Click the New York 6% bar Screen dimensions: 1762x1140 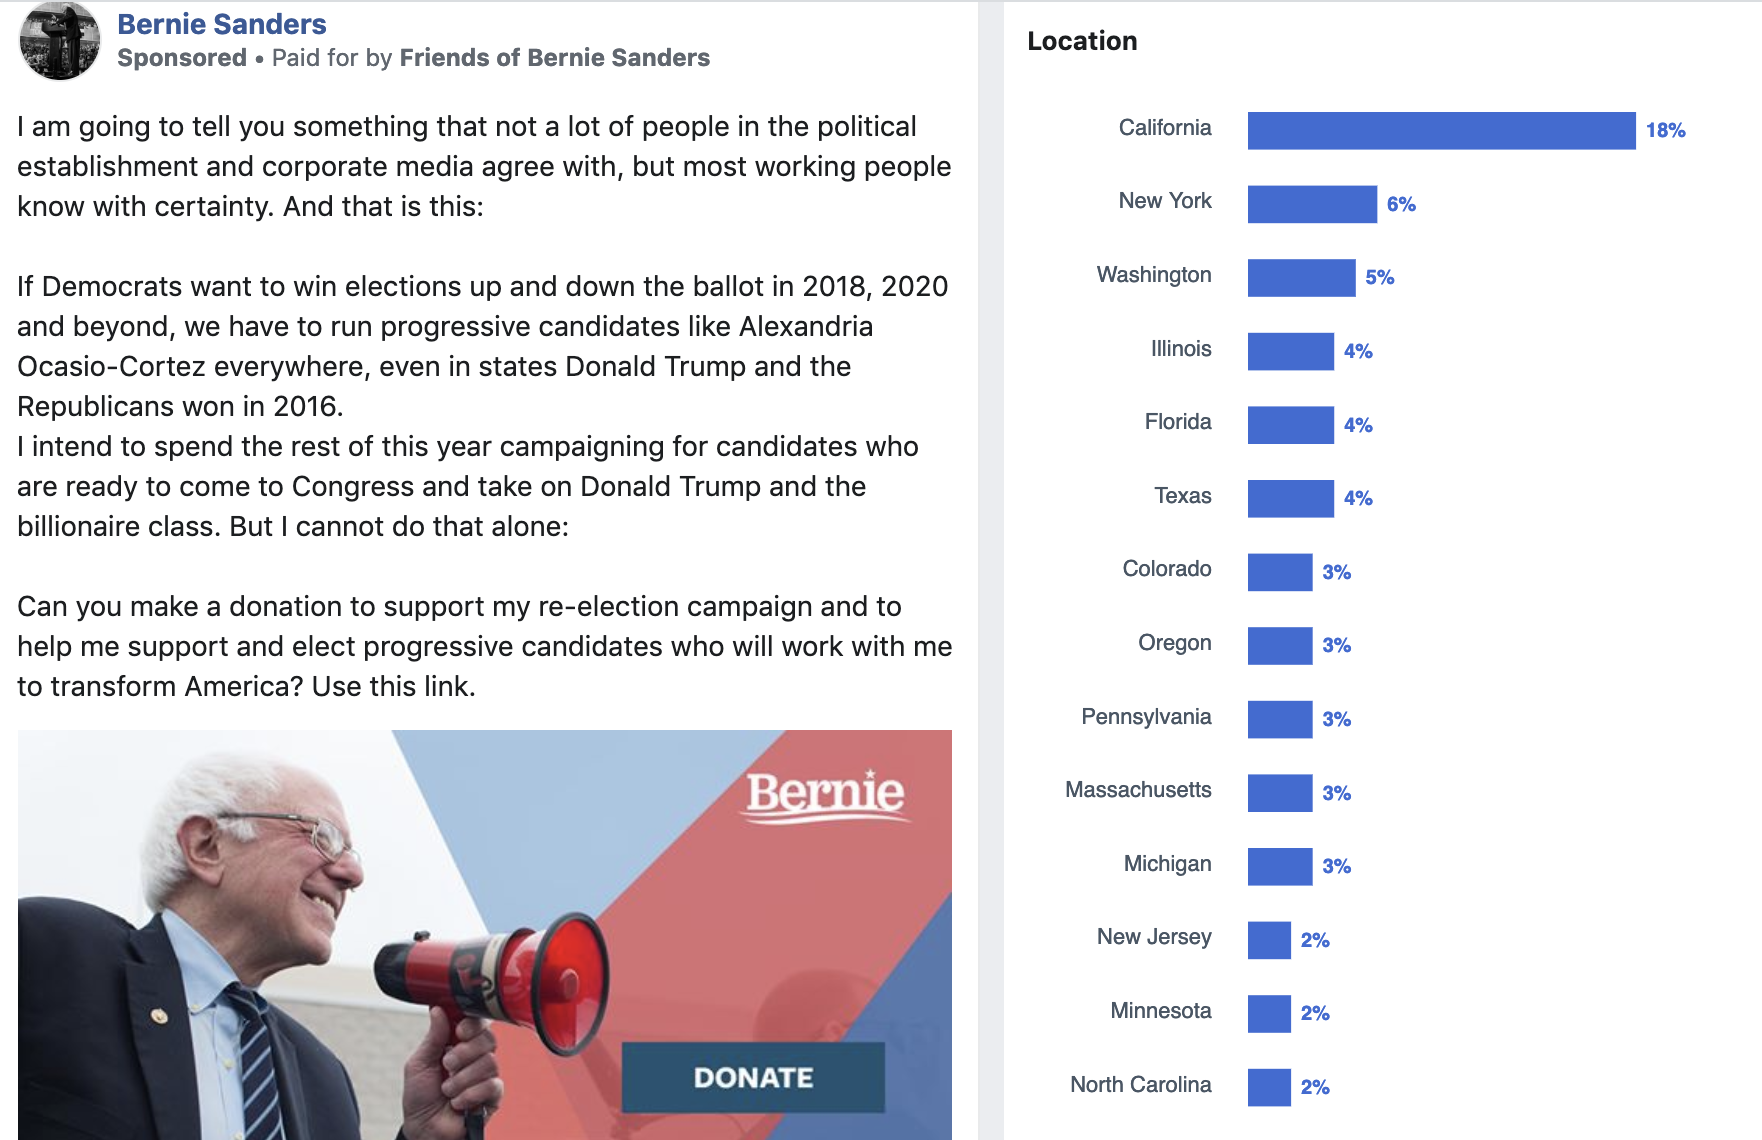[x=1312, y=204]
